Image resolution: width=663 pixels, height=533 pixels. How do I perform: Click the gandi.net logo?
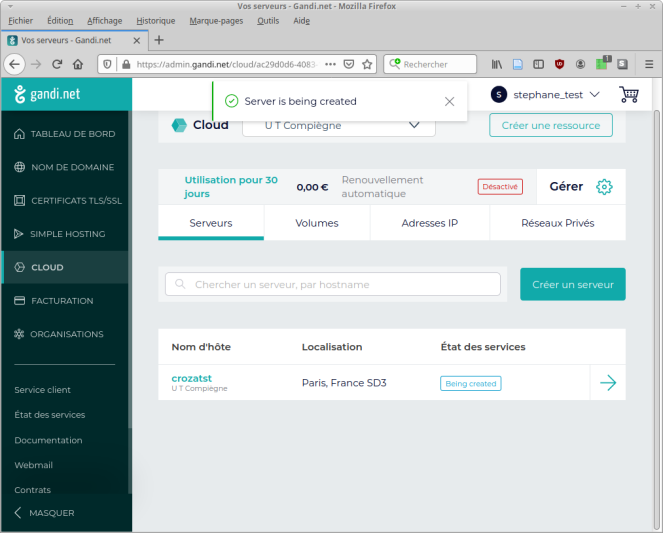point(47,94)
